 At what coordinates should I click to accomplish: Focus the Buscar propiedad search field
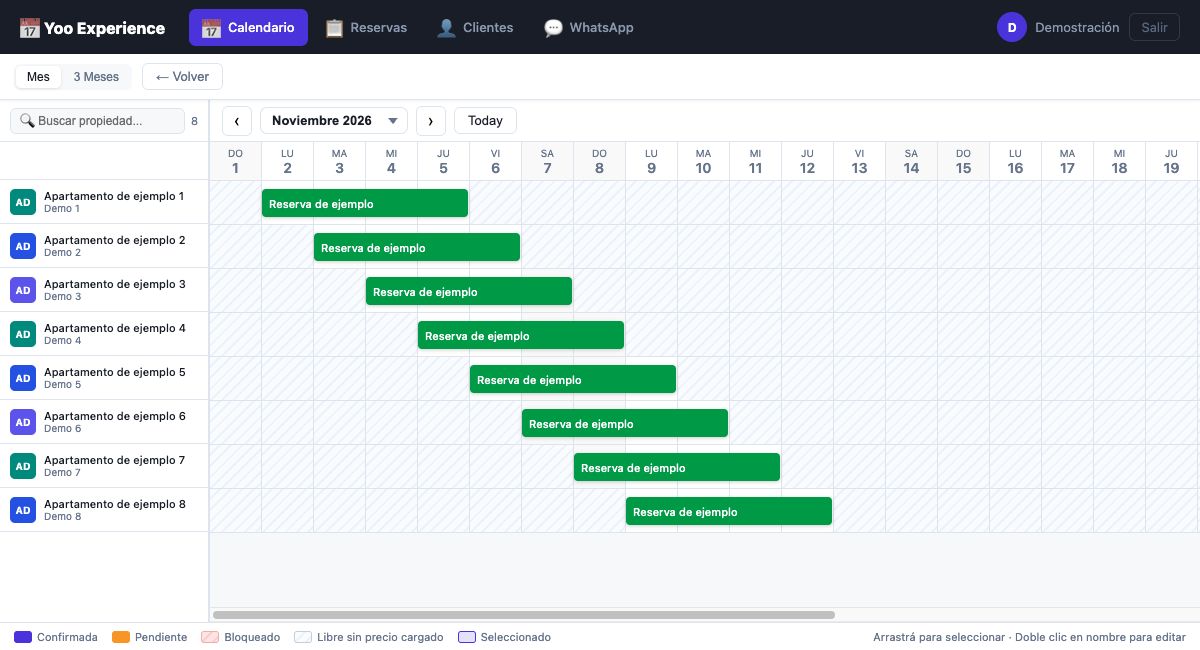pos(97,121)
